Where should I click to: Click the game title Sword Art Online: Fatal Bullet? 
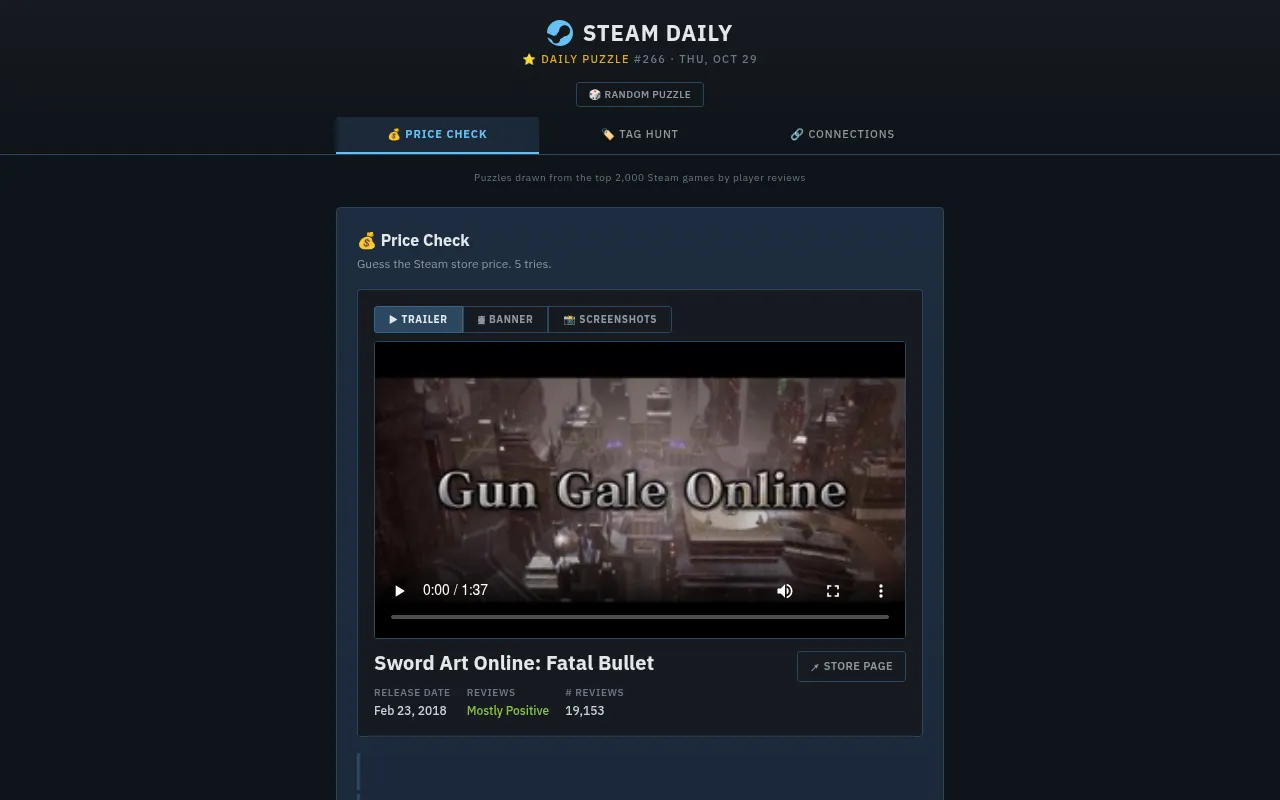coord(514,663)
